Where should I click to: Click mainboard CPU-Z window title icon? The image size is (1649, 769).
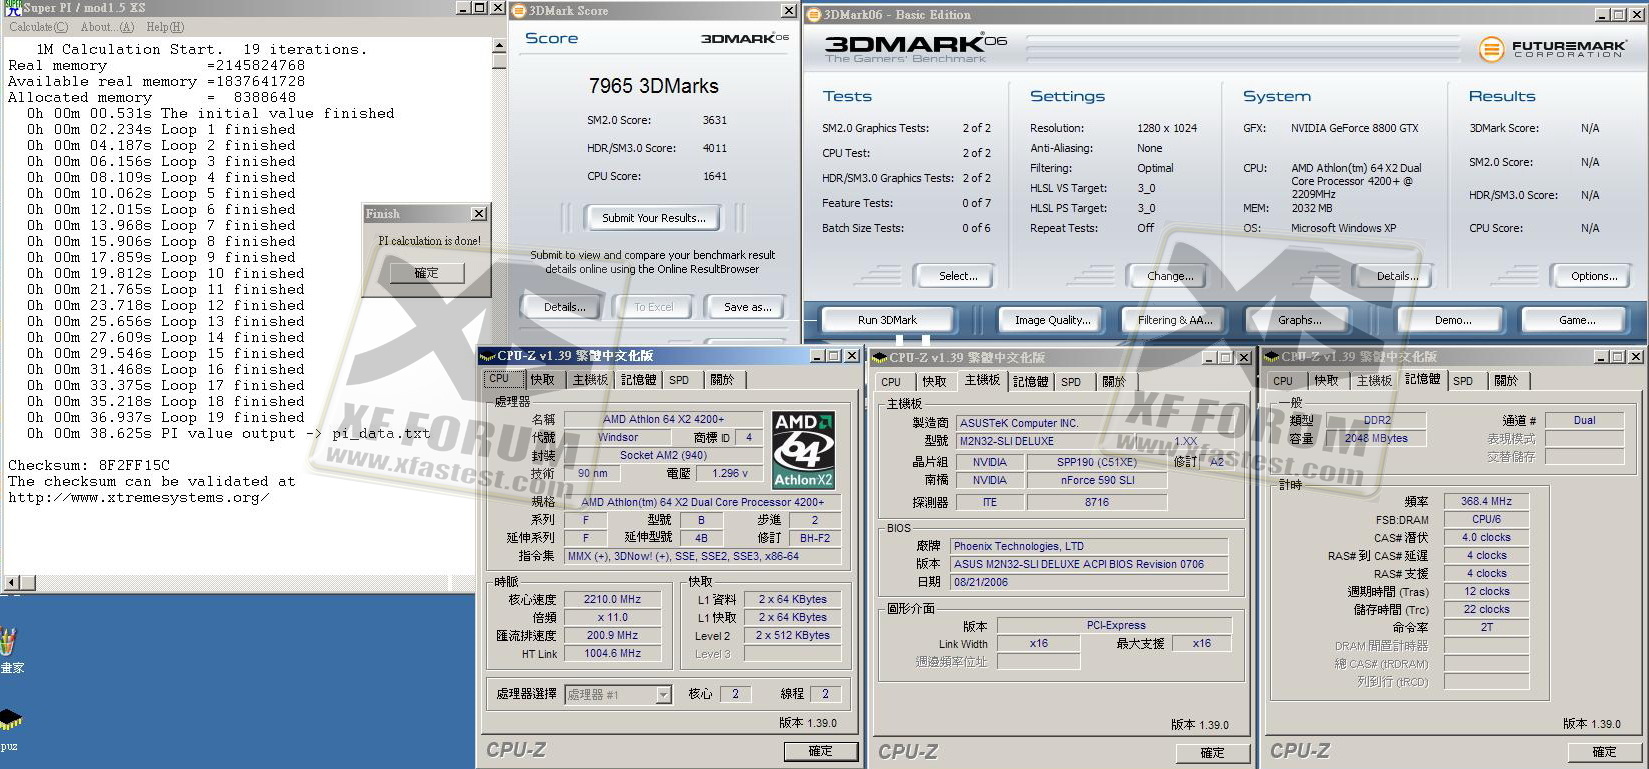pyautogui.click(x=880, y=358)
